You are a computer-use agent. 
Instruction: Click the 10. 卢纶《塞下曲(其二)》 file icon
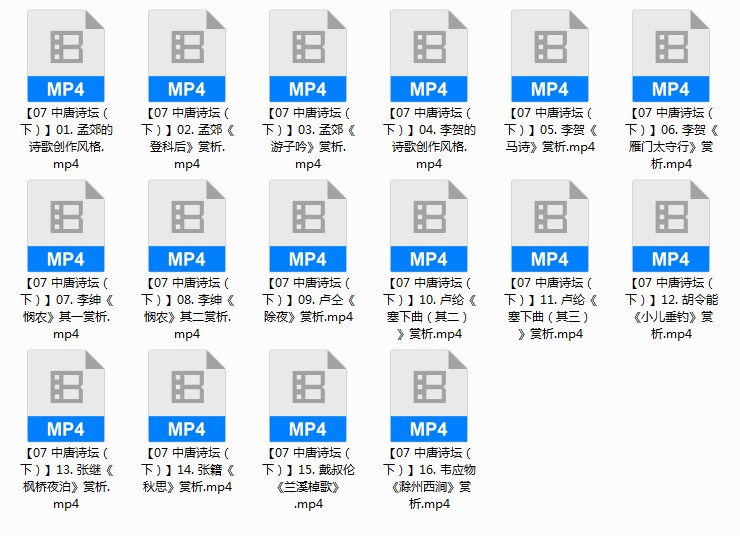coord(429,226)
